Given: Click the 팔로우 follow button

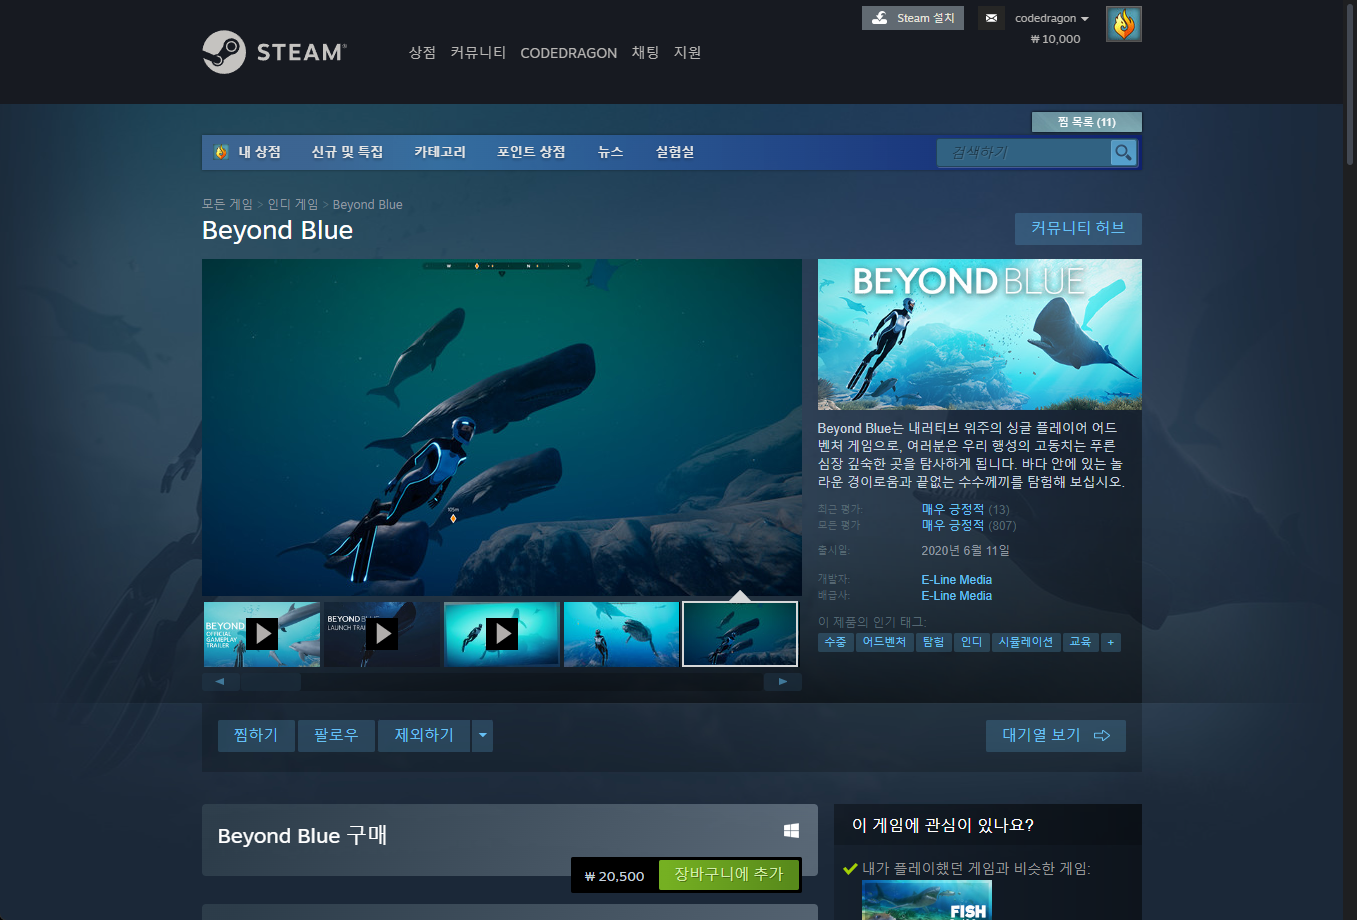Looking at the screenshot, I should pos(336,736).
